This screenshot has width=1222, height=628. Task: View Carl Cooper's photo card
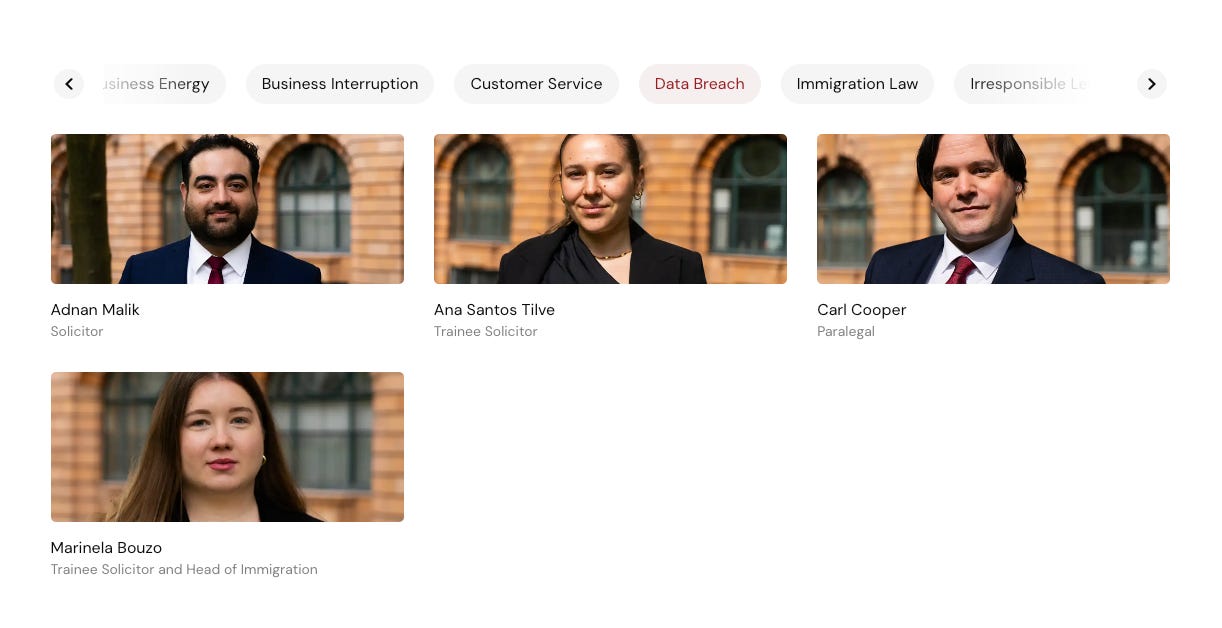coord(993,209)
